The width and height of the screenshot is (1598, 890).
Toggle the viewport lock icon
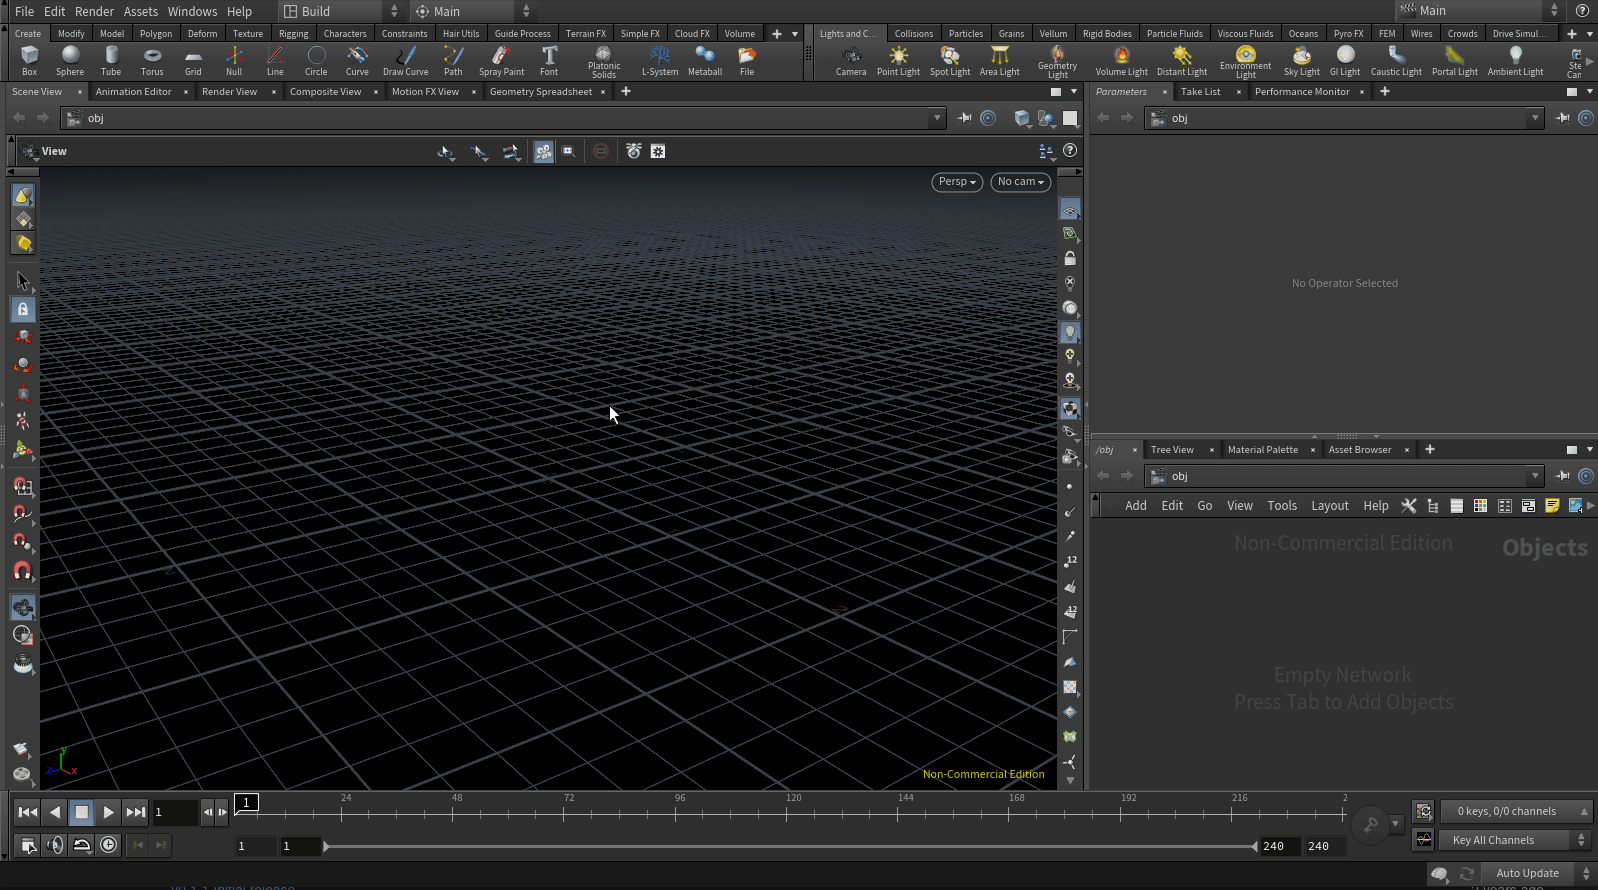click(x=1070, y=258)
